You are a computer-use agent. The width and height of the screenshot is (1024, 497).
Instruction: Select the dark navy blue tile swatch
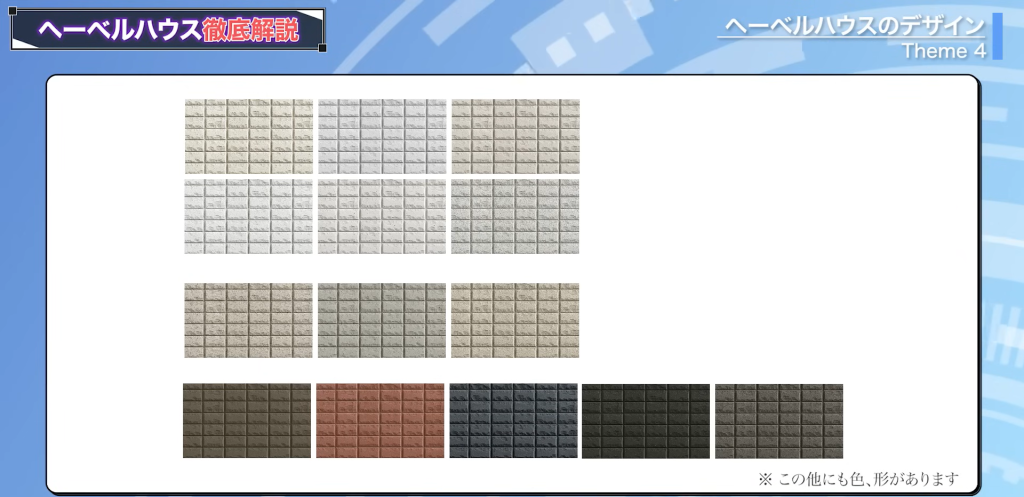[x=513, y=421]
